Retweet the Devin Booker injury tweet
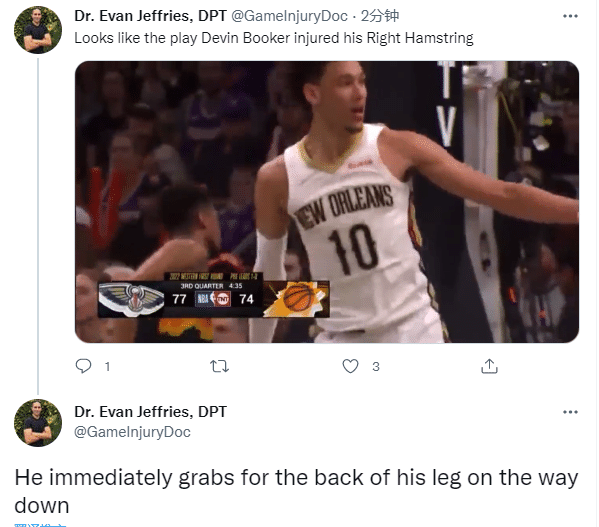This screenshot has height=527, width=599. coord(220,367)
